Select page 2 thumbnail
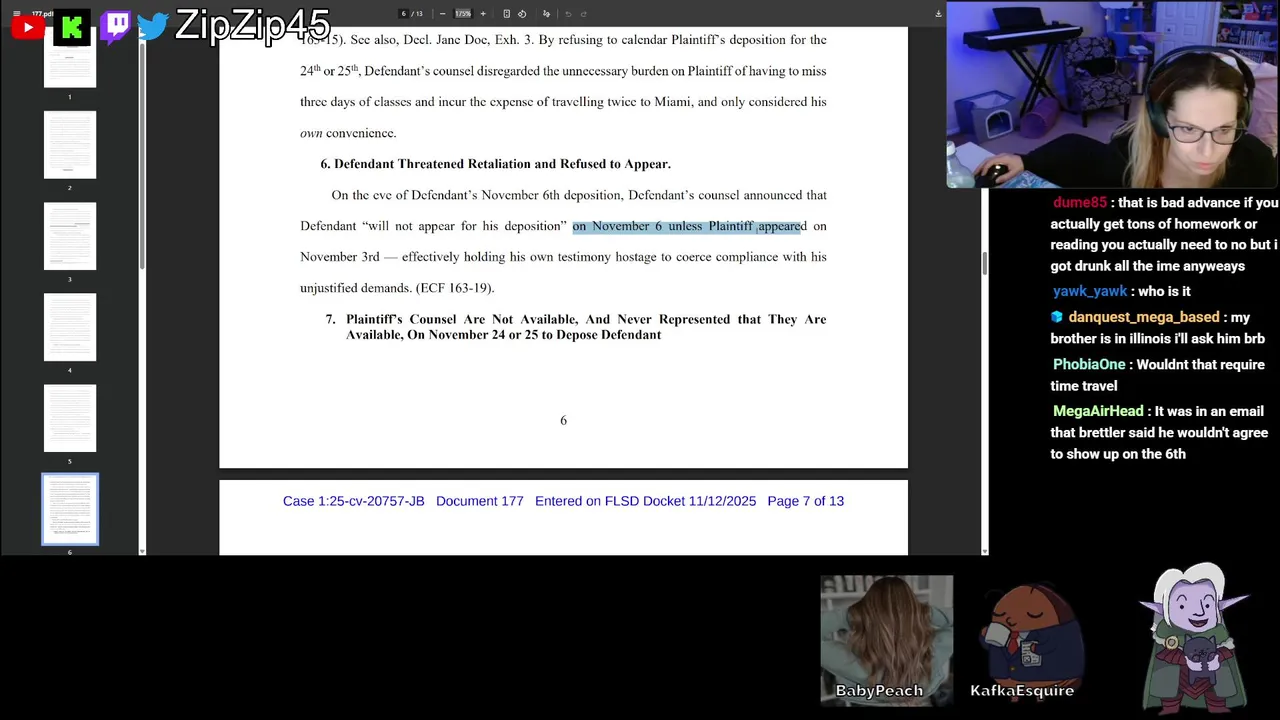 pos(70,145)
